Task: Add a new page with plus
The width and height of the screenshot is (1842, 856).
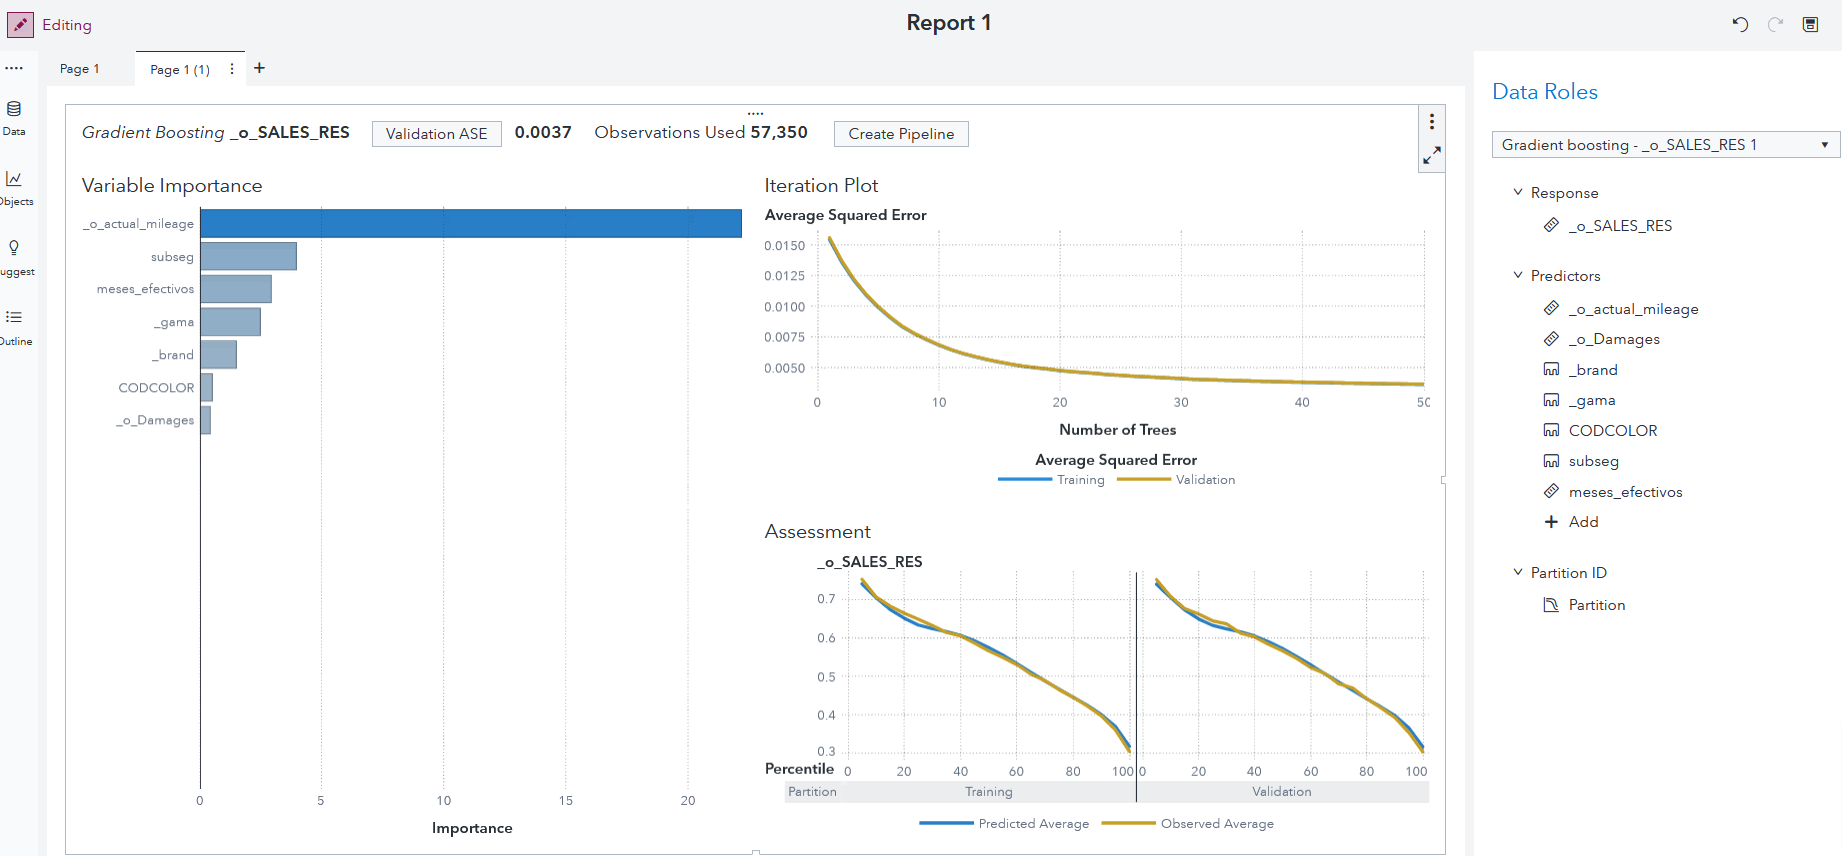Action: point(259,68)
